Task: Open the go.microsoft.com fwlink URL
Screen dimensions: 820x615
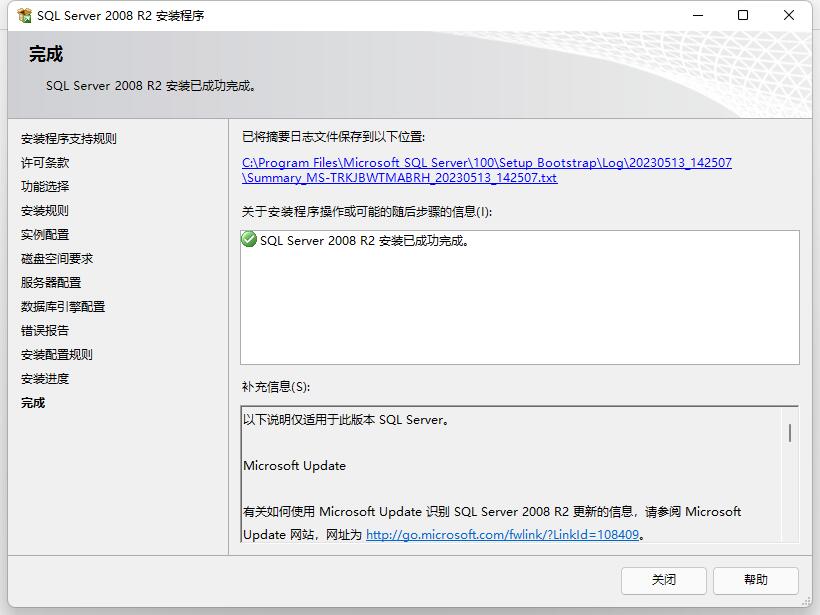Action: 503,534
